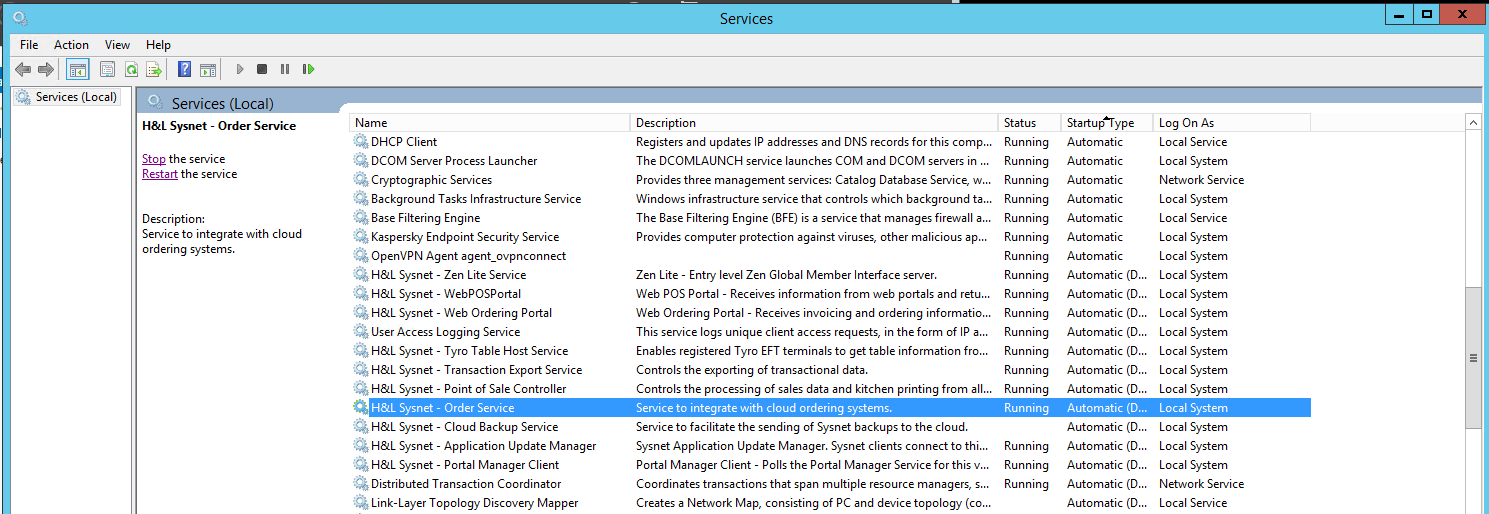
Task: Click the Pause Service toolbar icon
Action: pos(285,69)
